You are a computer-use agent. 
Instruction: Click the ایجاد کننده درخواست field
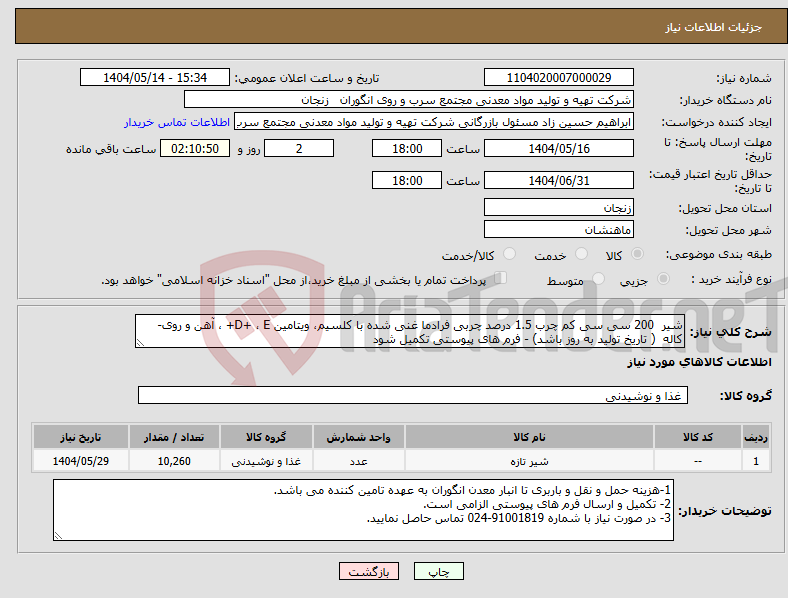pos(434,122)
